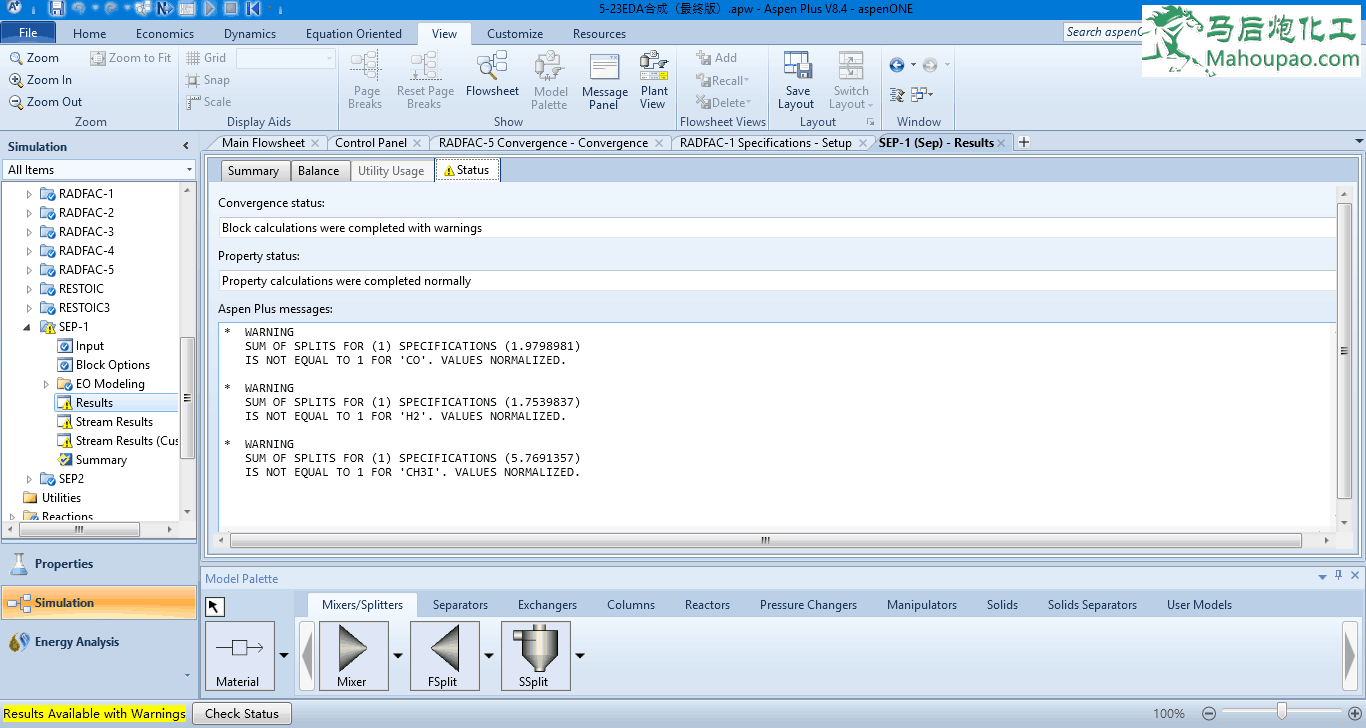Pin the Model Palette panel

[1338, 575]
